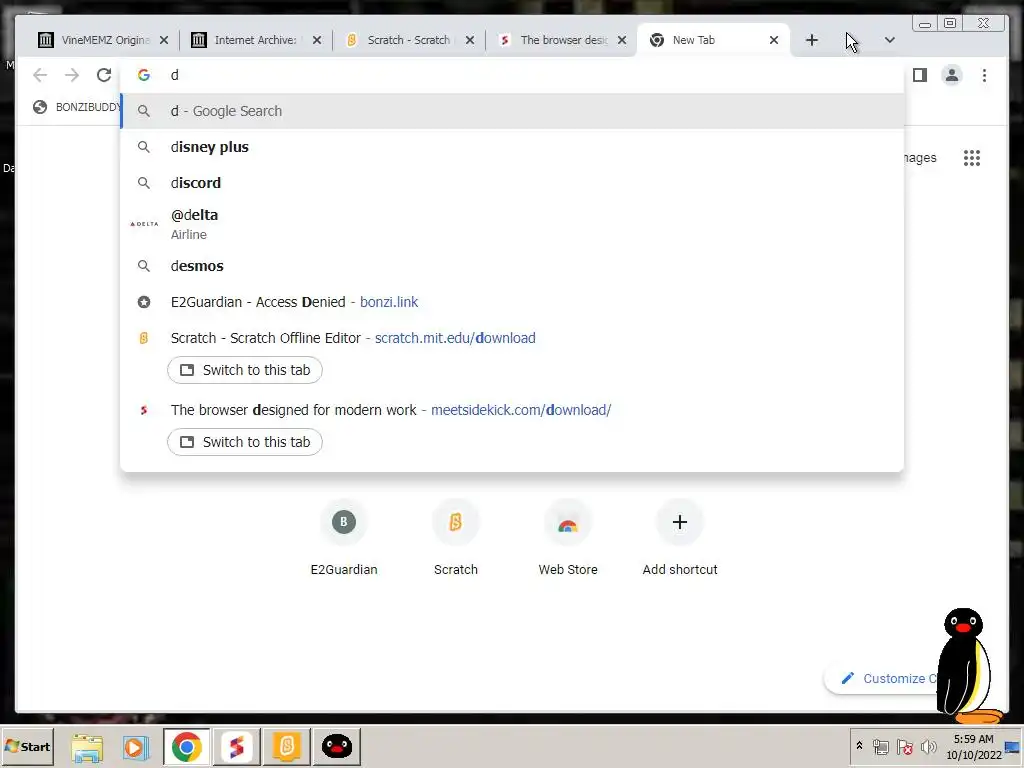Click the Add shortcut tile

(x=680, y=539)
